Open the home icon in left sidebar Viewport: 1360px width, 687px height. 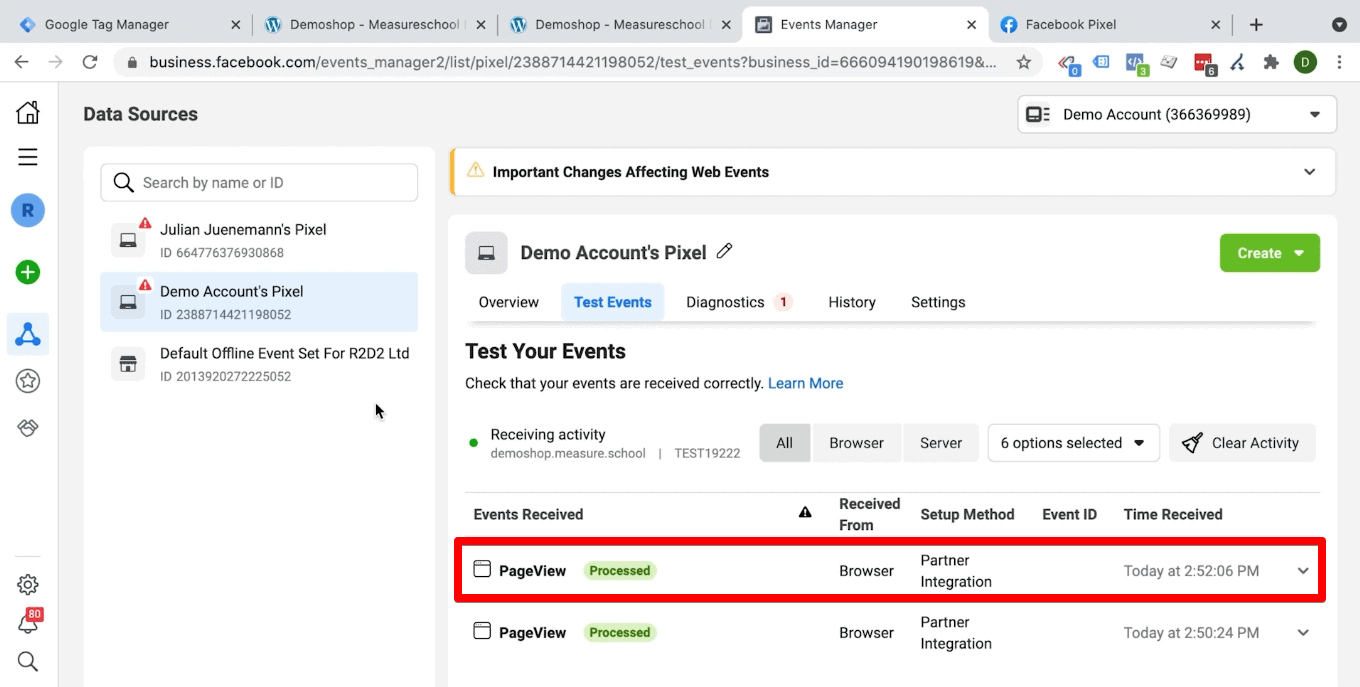point(27,111)
